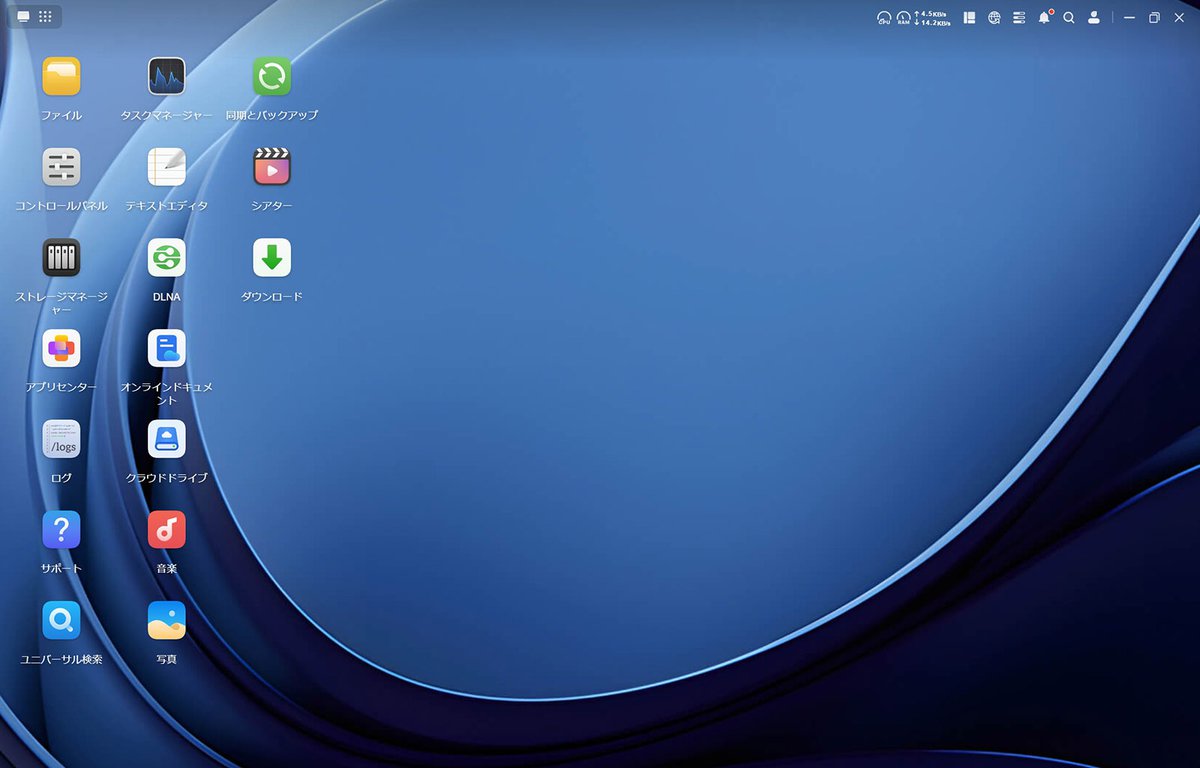Viewport: 1200px width, 768px height.
Task: Open the task list icon in top bar
Action: click(x=1019, y=17)
